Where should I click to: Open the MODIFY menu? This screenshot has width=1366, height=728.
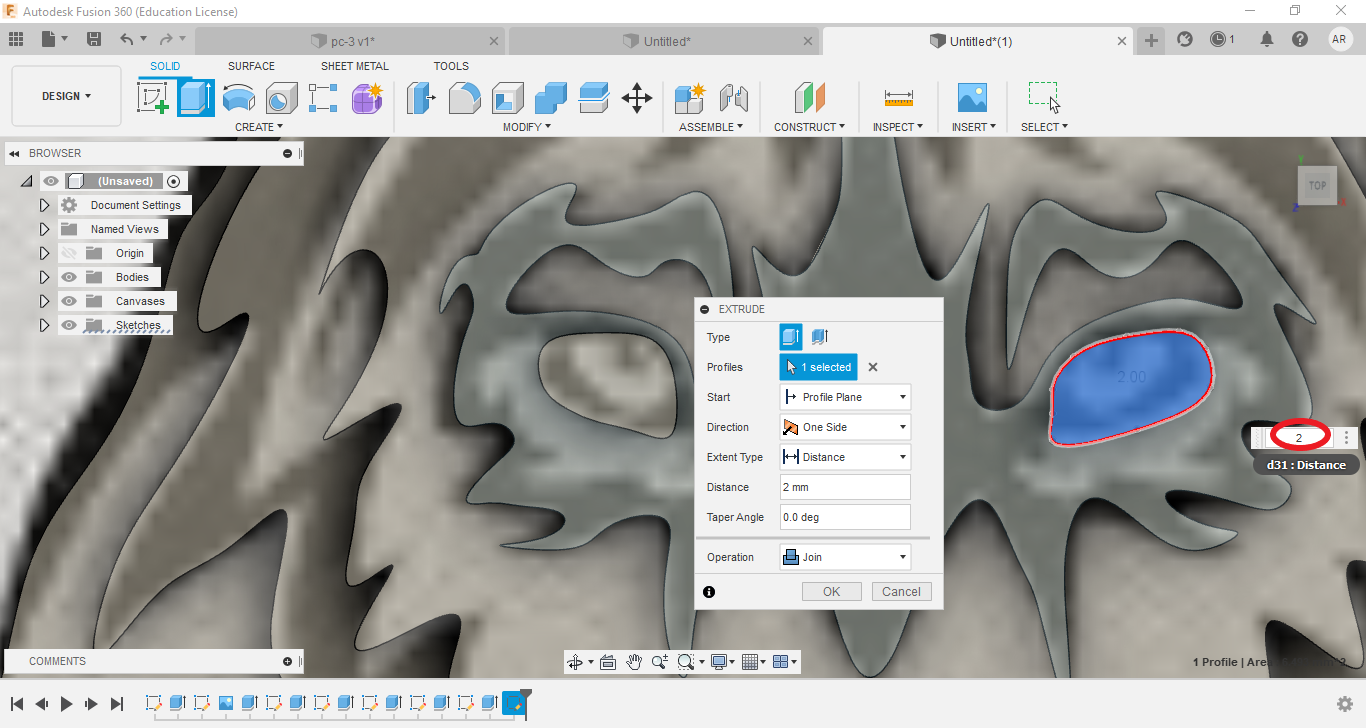point(526,127)
